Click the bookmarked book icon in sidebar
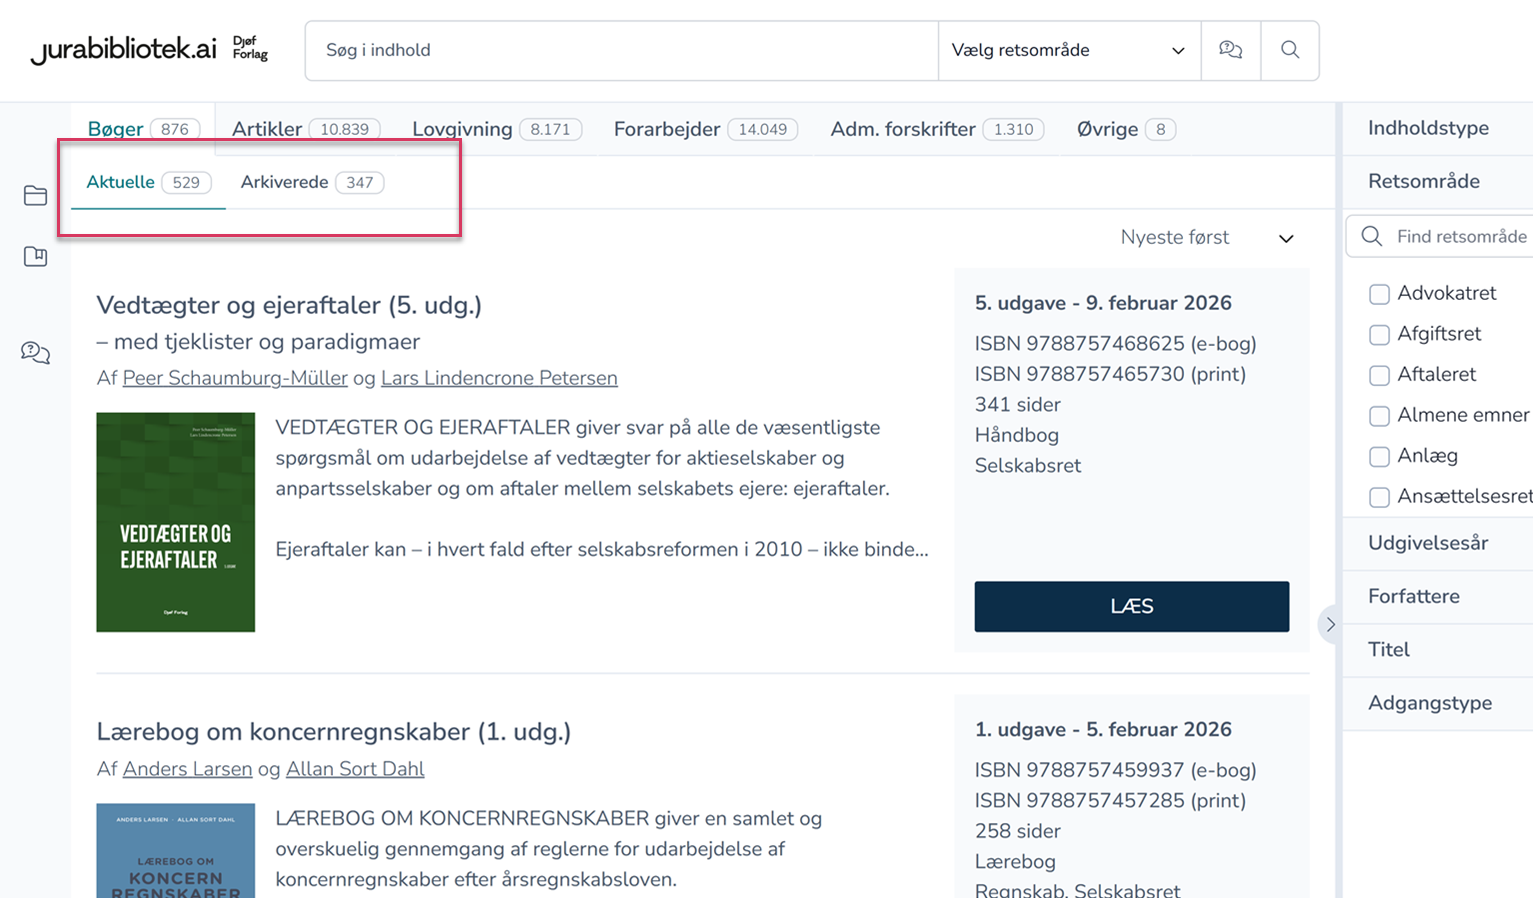1533x898 pixels. [x=35, y=257]
